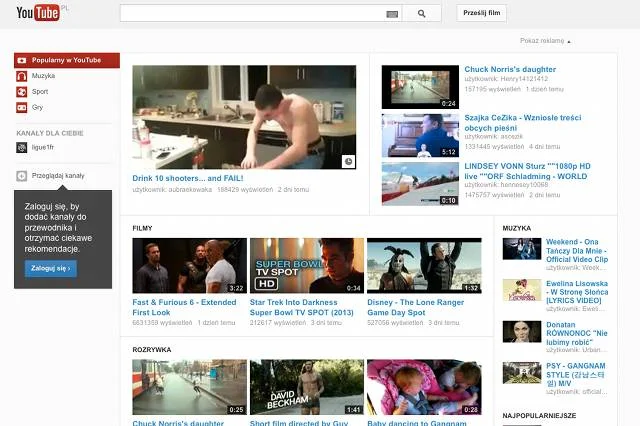Open 'Donatan RÓWNONOC' title link
Image resolution: width=640 pixels, height=426 pixels.
(577, 333)
